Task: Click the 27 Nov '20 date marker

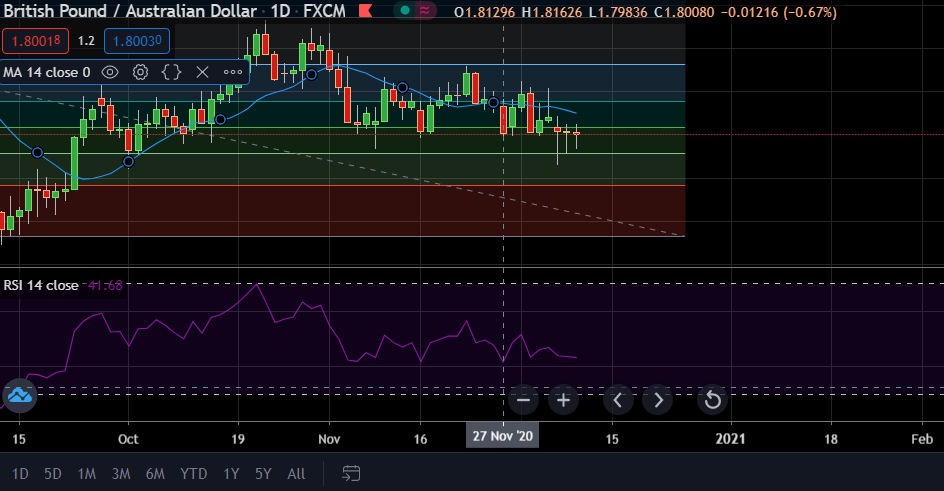Action: [x=502, y=438]
